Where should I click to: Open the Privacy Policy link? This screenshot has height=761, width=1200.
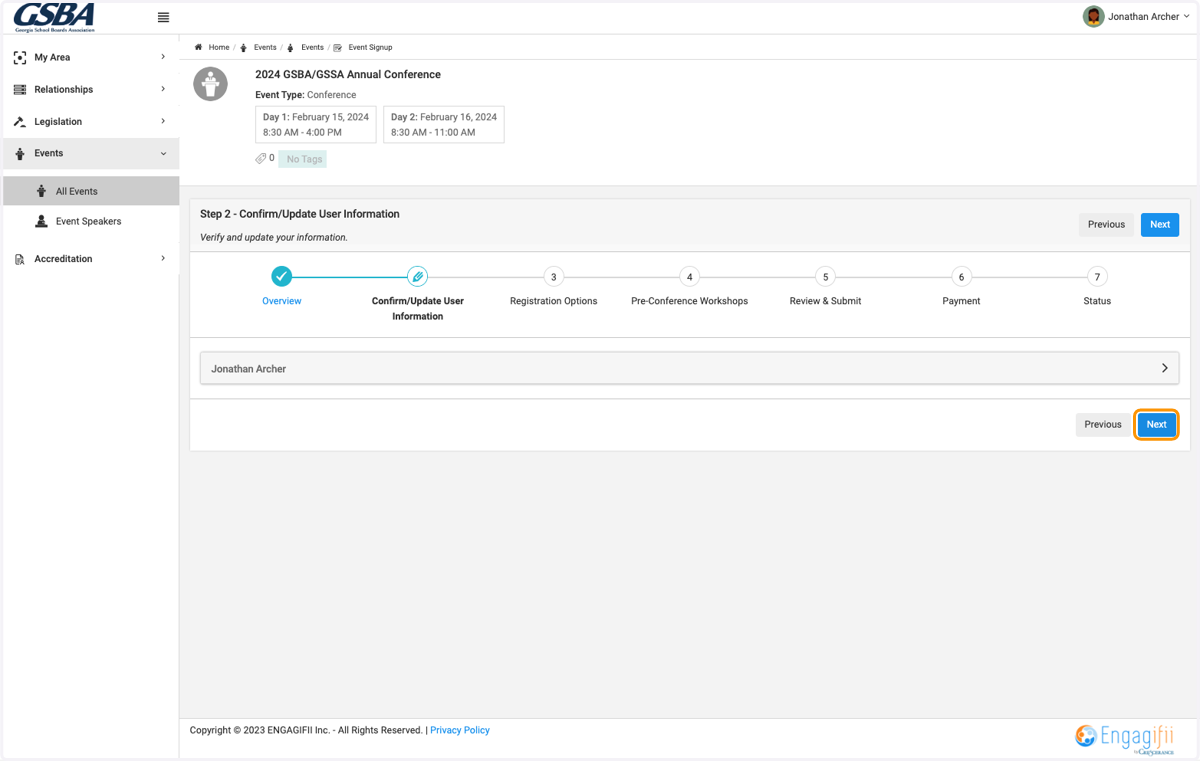[460, 731]
